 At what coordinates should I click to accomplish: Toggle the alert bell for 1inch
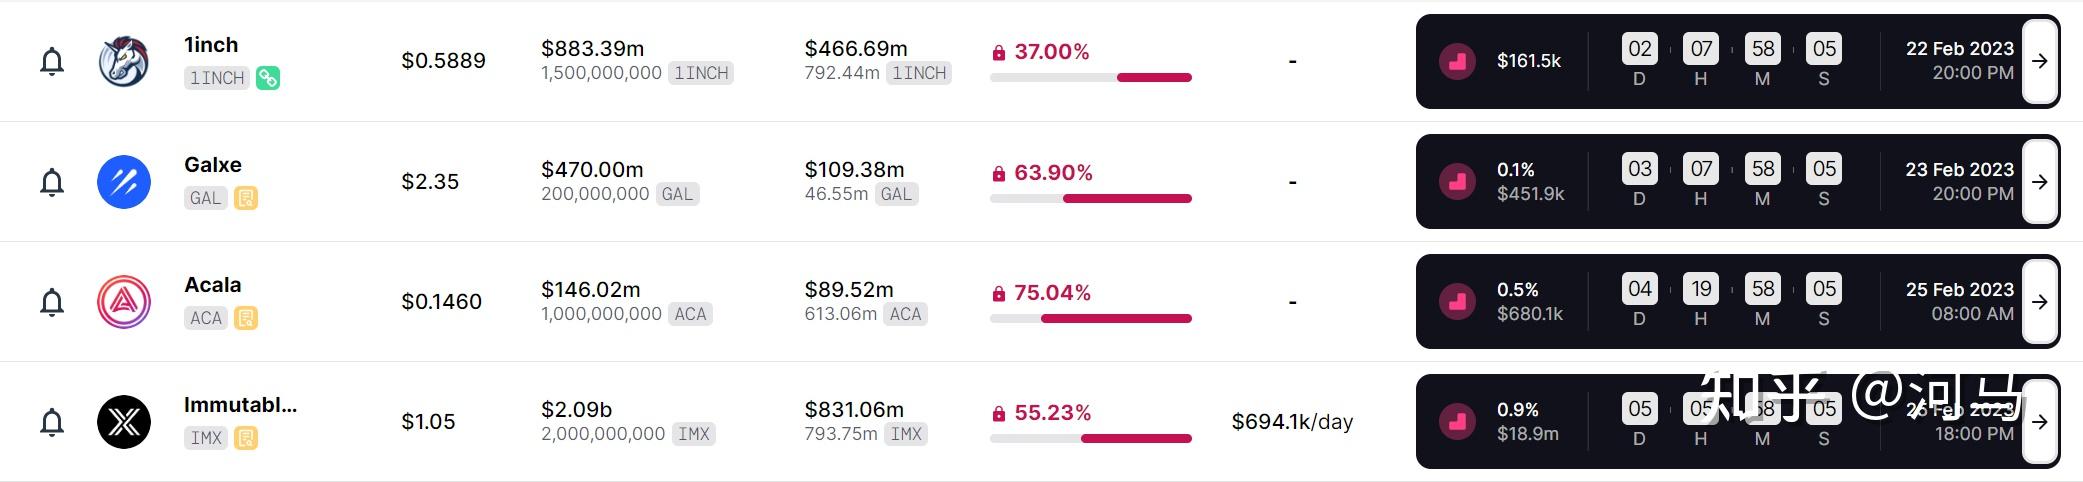click(52, 62)
